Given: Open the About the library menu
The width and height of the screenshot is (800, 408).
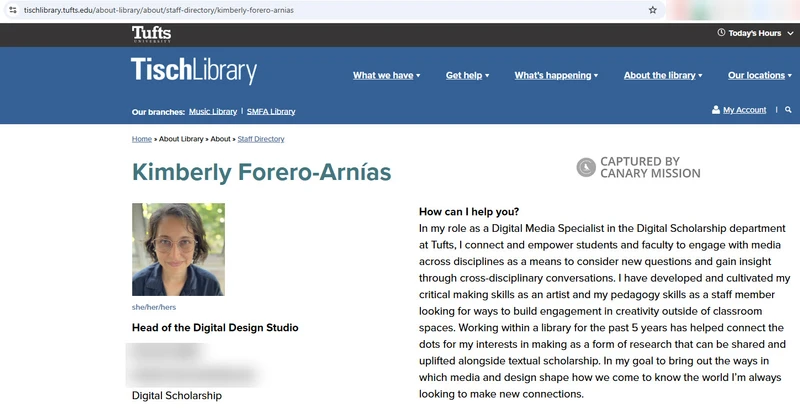Looking at the screenshot, I should [663, 75].
